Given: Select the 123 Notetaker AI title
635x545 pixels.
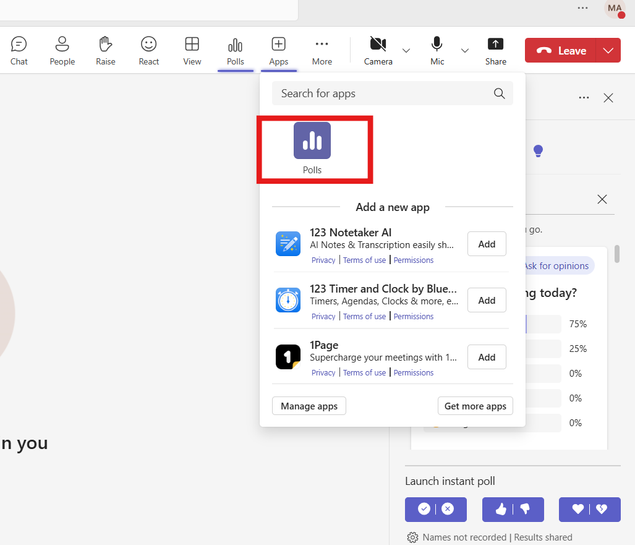Looking at the screenshot, I should [x=351, y=232].
